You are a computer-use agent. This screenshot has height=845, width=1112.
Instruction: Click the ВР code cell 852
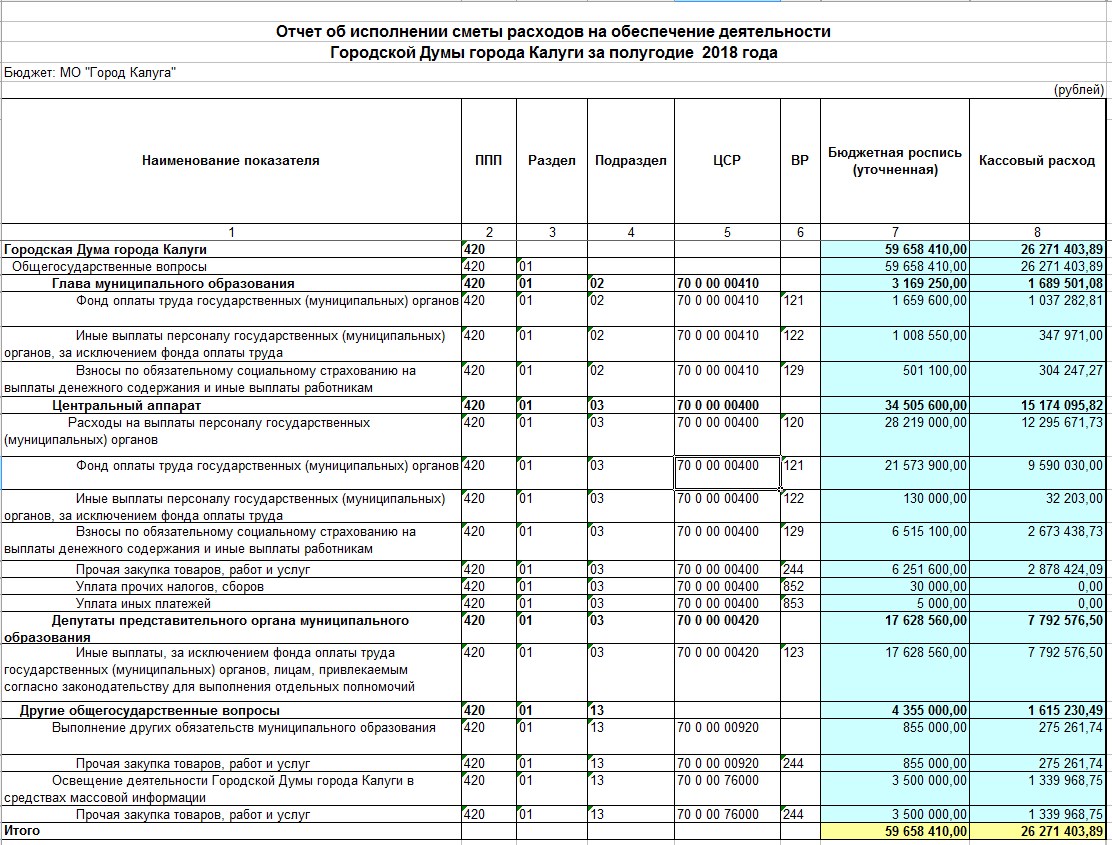tap(799, 586)
